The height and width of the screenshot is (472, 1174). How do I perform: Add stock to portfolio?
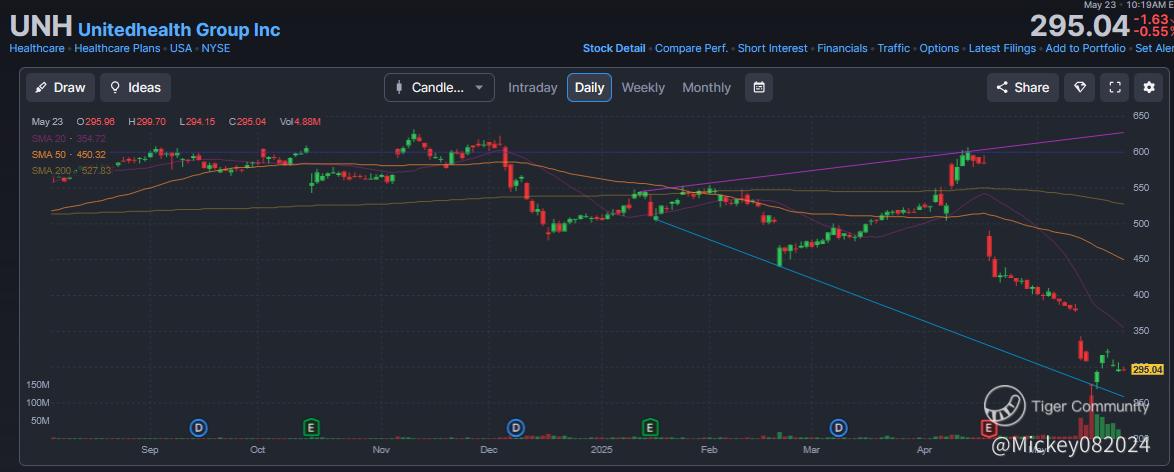[1086, 48]
